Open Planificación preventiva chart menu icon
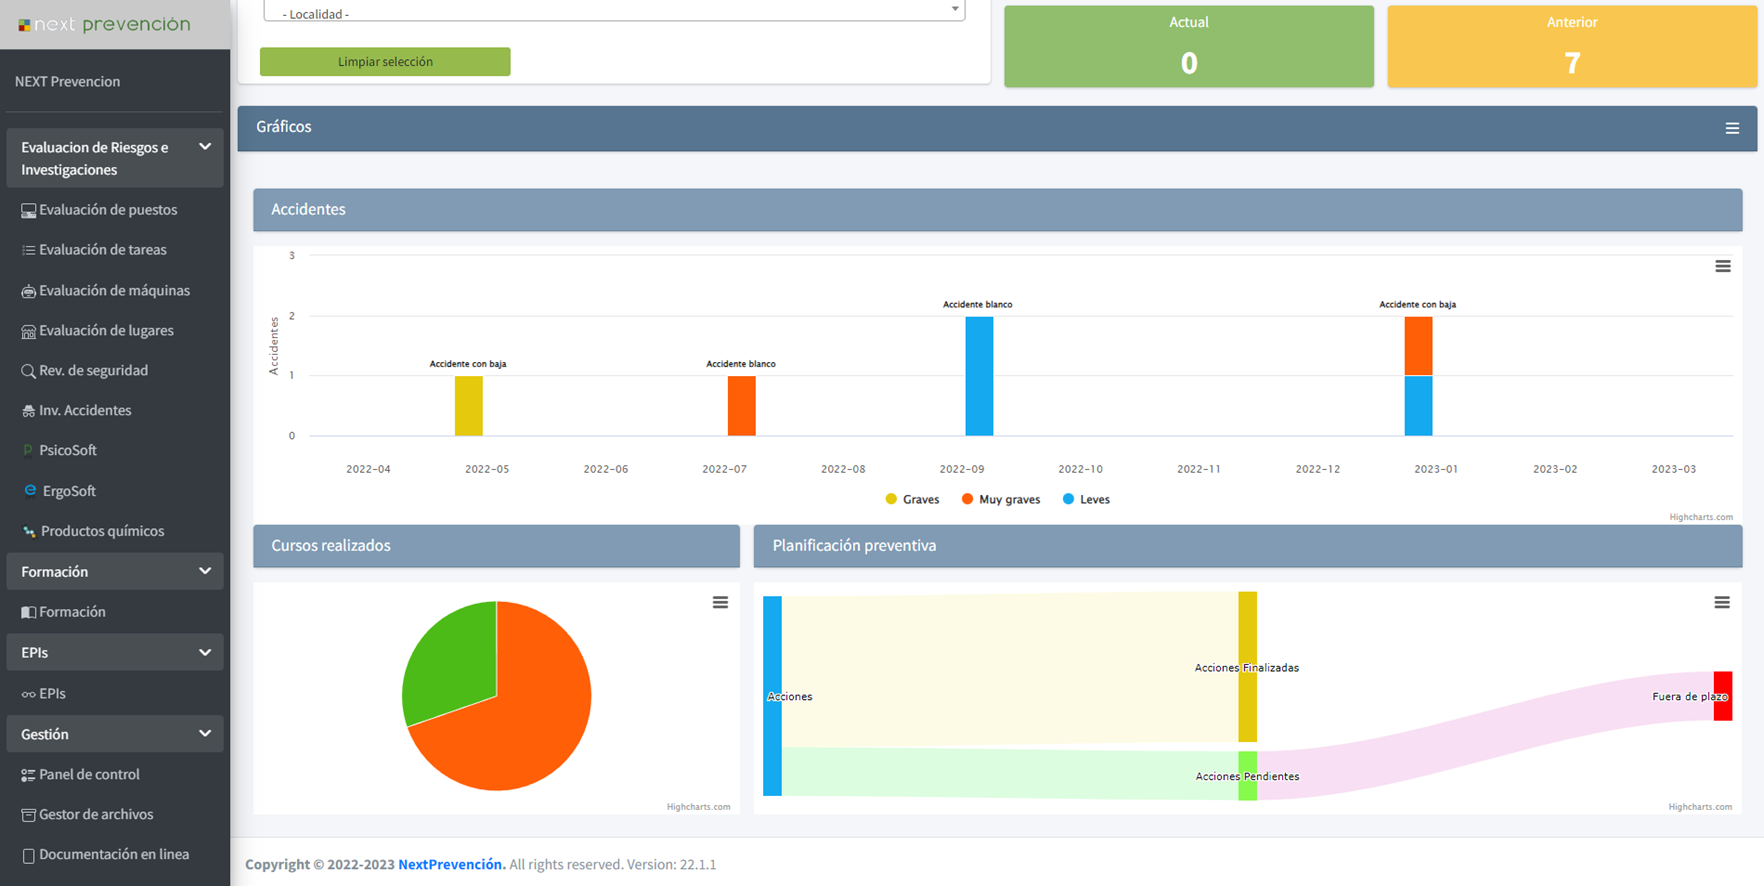The image size is (1764, 886). tap(1722, 602)
